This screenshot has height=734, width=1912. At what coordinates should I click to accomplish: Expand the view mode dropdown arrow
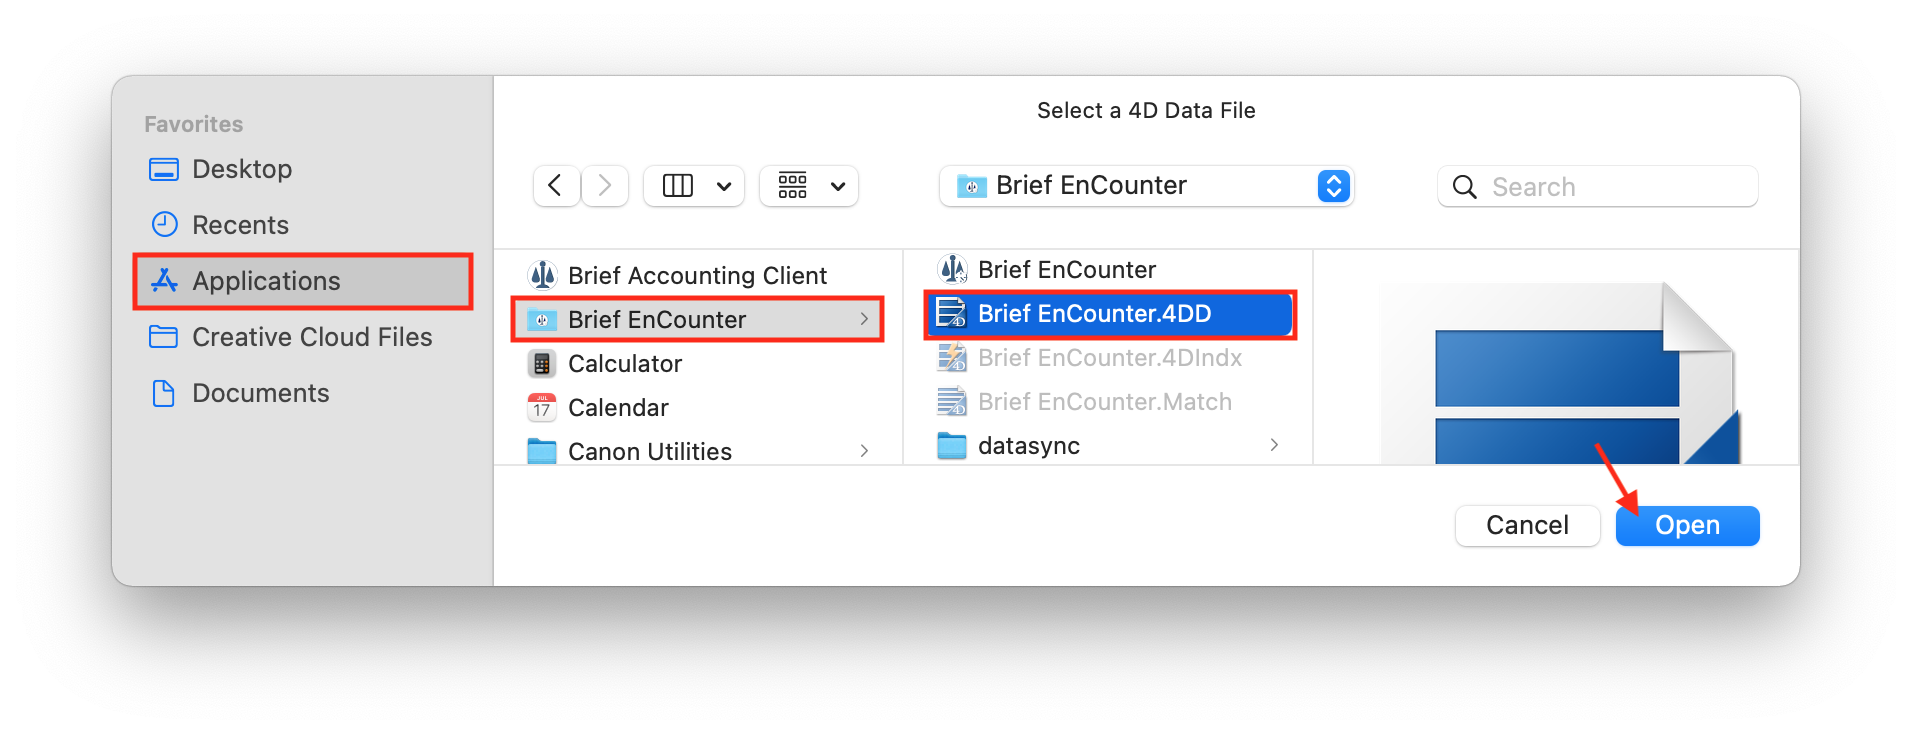pos(724,186)
